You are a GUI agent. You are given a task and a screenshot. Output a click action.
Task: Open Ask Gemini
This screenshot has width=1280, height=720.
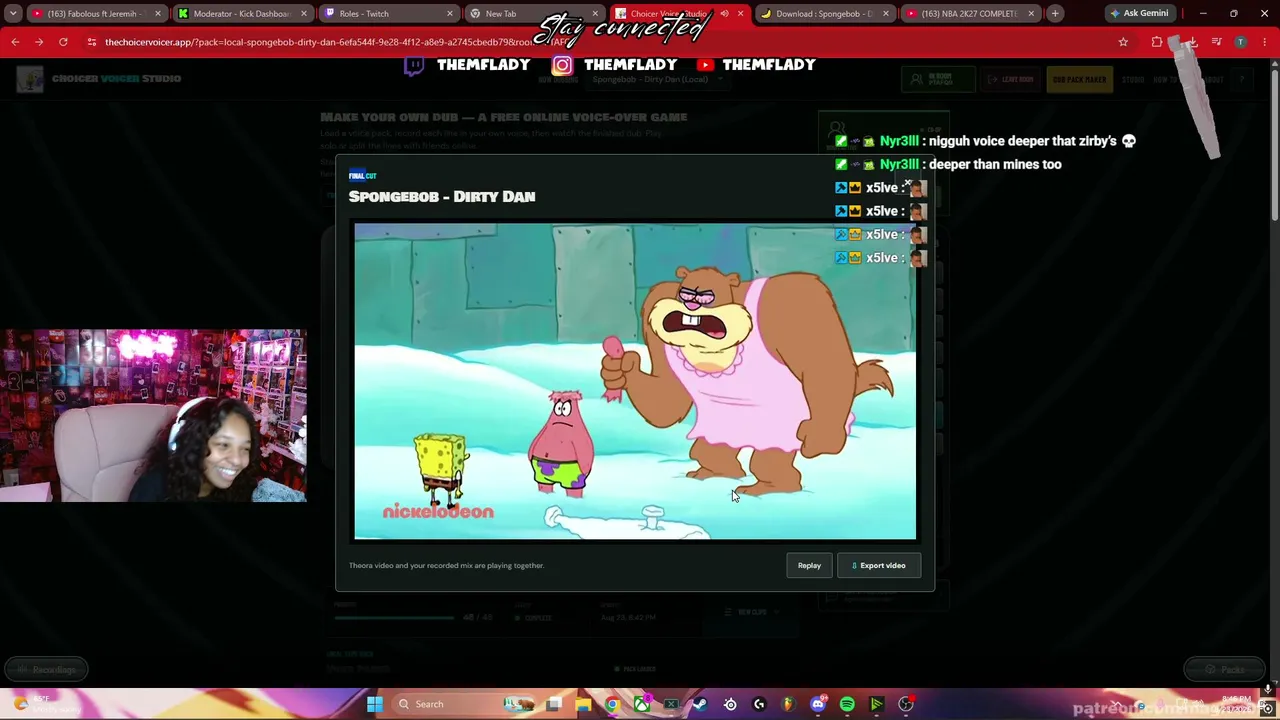coord(1139,14)
